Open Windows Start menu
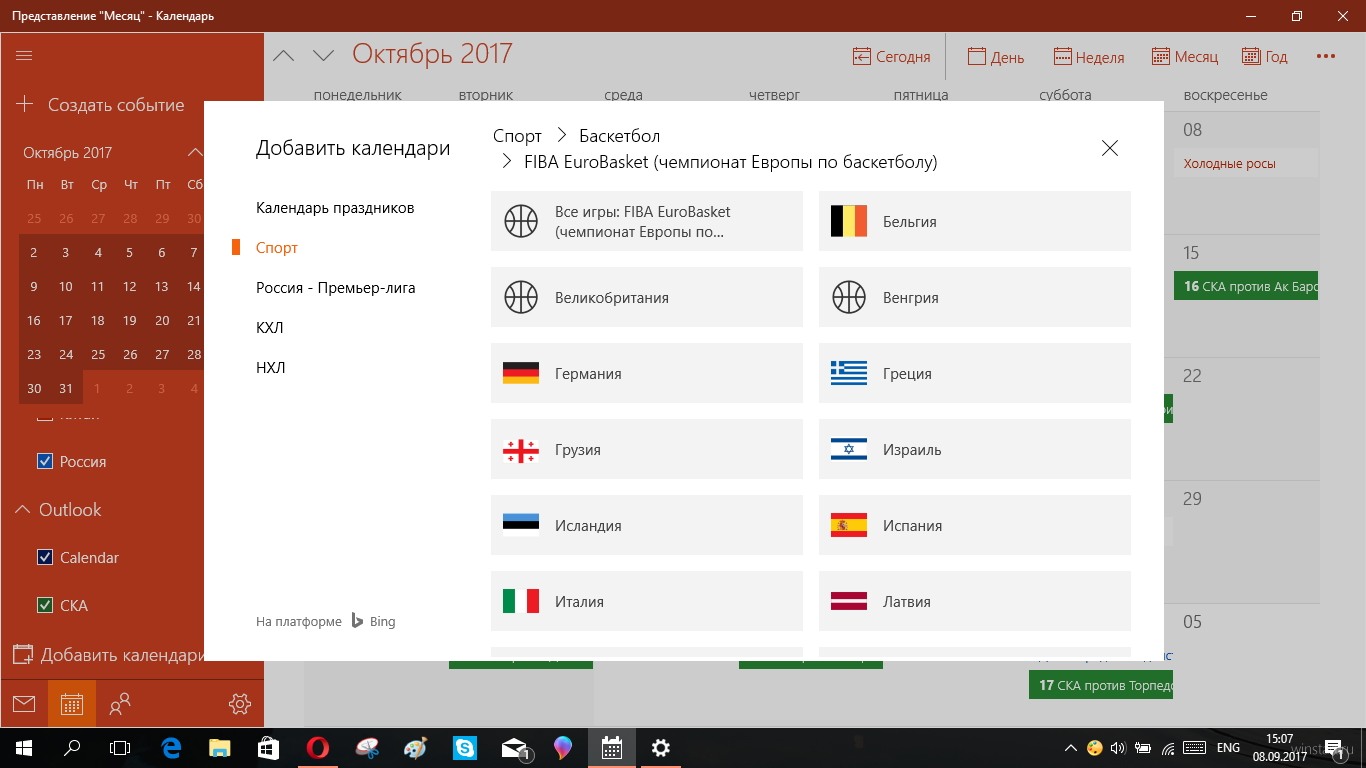 (24, 748)
